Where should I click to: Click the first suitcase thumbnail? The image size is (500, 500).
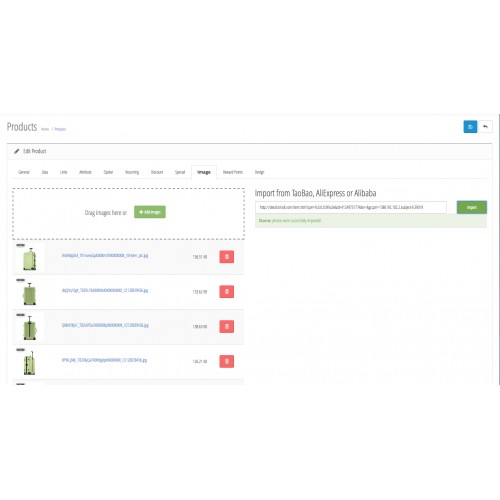click(x=29, y=258)
